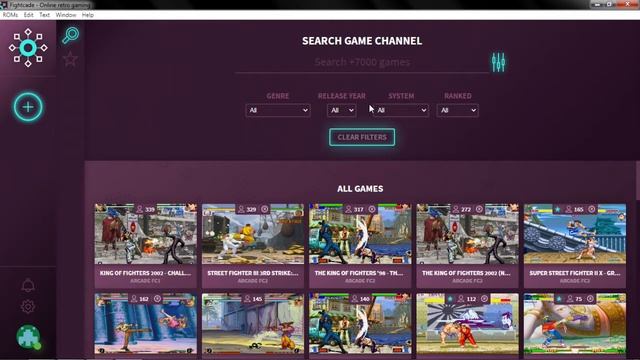640x360 pixels.
Task: Focus the Search +7000 games field
Action: (362, 62)
